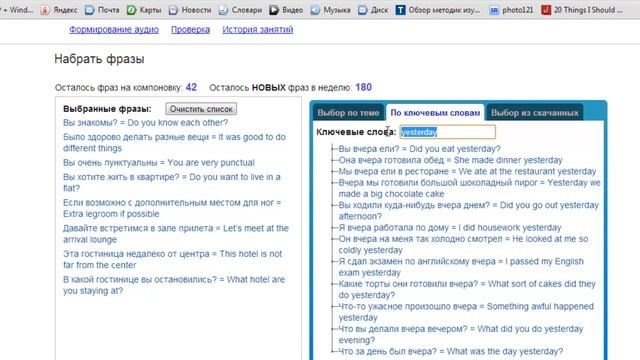The width and height of the screenshot is (640, 360).
Task: Select phrase 'Было здорово делать разные вещи'
Action: (x=174, y=142)
